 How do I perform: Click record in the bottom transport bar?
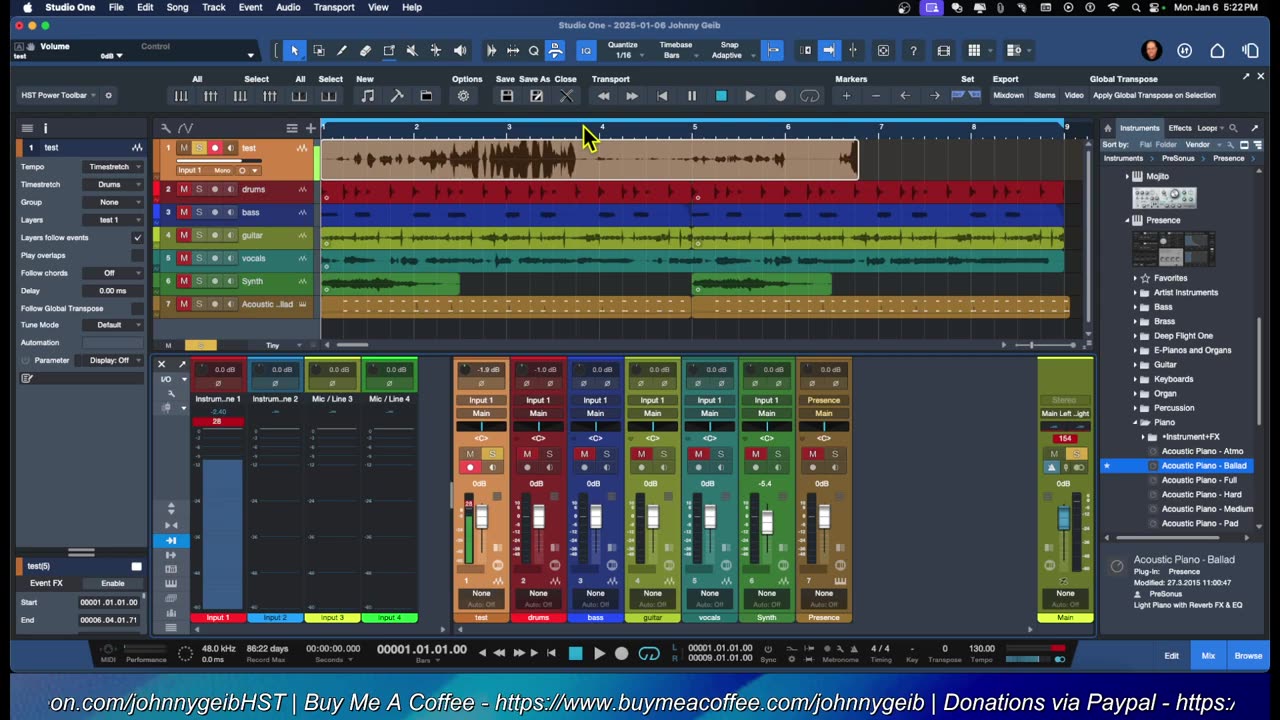pyautogui.click(x=621, y=654)
